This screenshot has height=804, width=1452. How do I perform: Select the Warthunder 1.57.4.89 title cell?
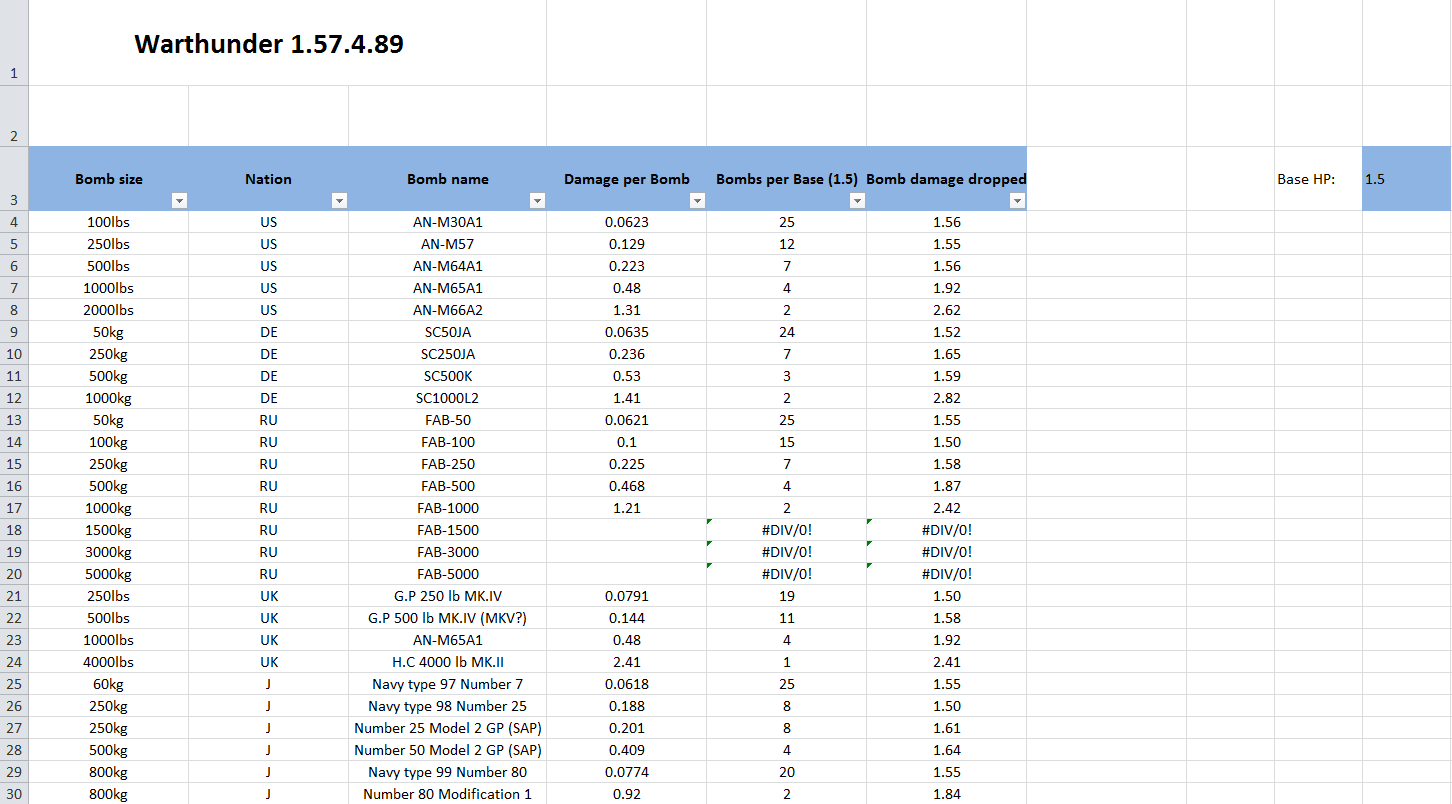point(288,43)
